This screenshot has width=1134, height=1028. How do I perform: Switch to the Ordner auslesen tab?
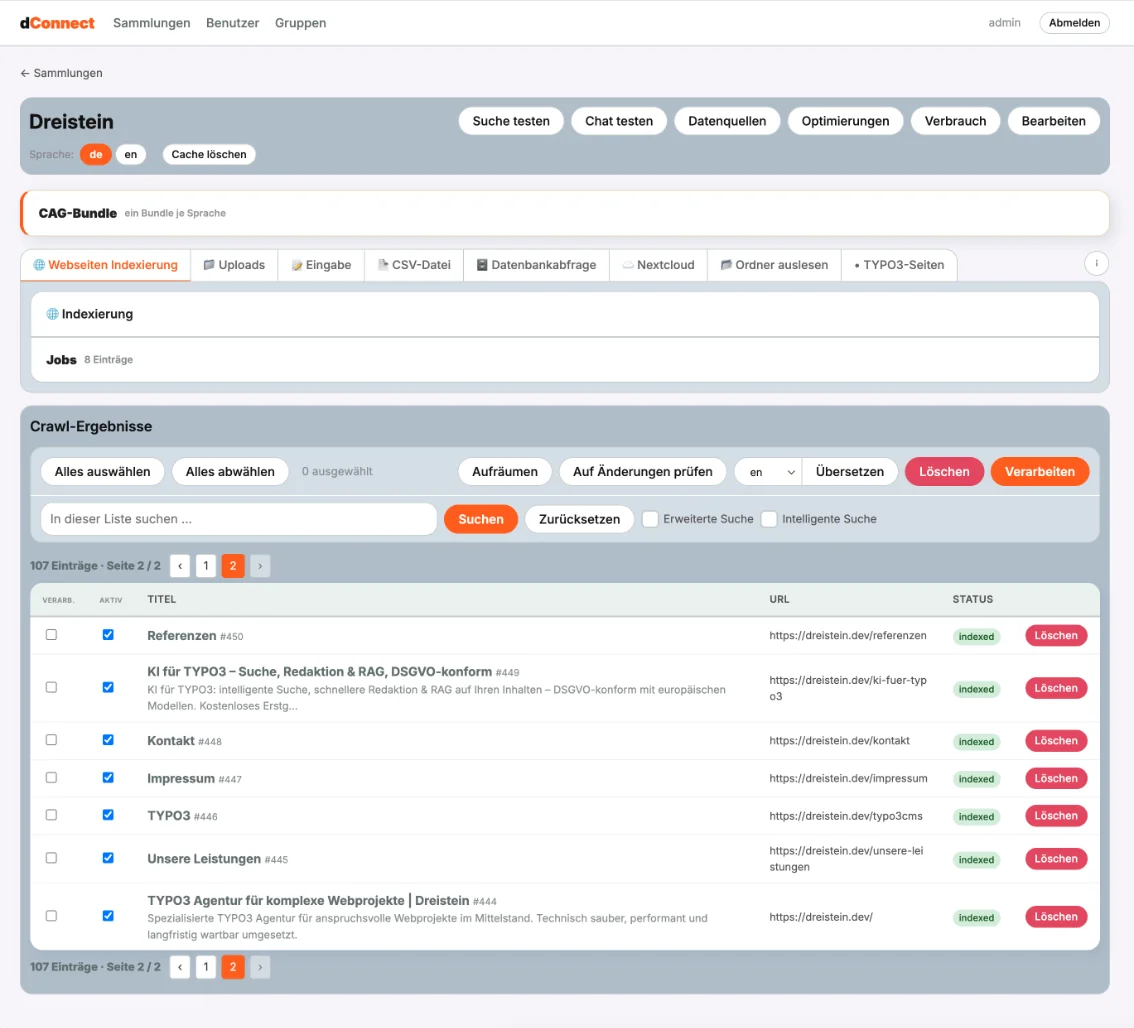click(775, 265)
